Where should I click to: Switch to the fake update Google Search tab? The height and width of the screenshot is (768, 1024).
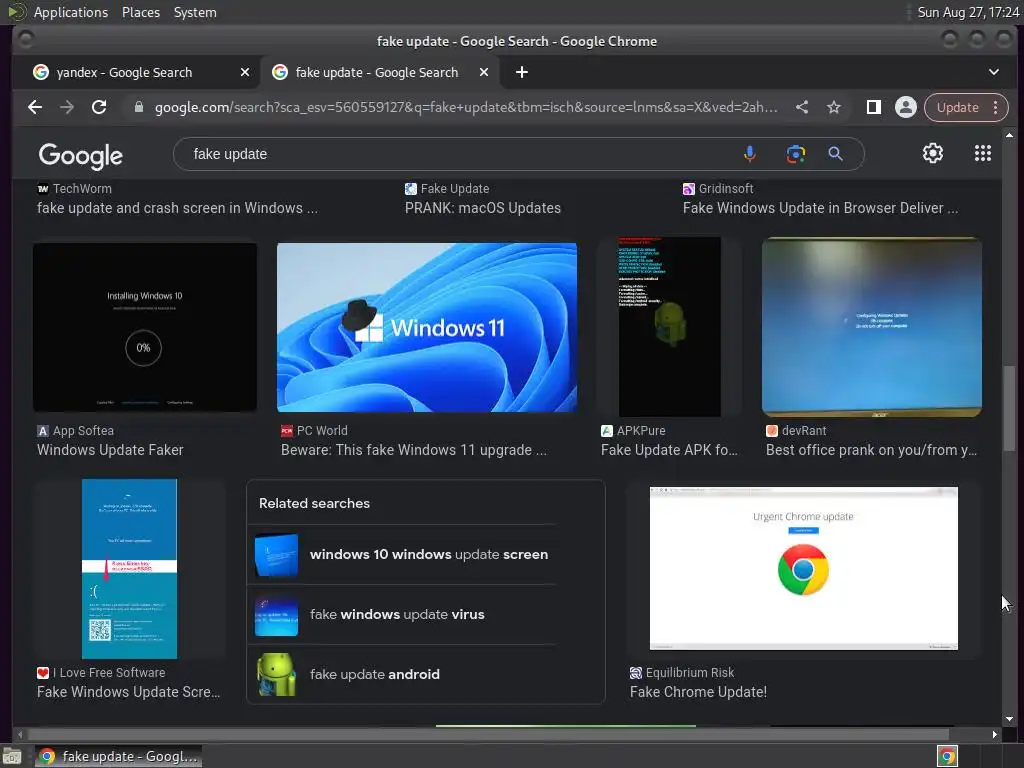coord(380,72)
